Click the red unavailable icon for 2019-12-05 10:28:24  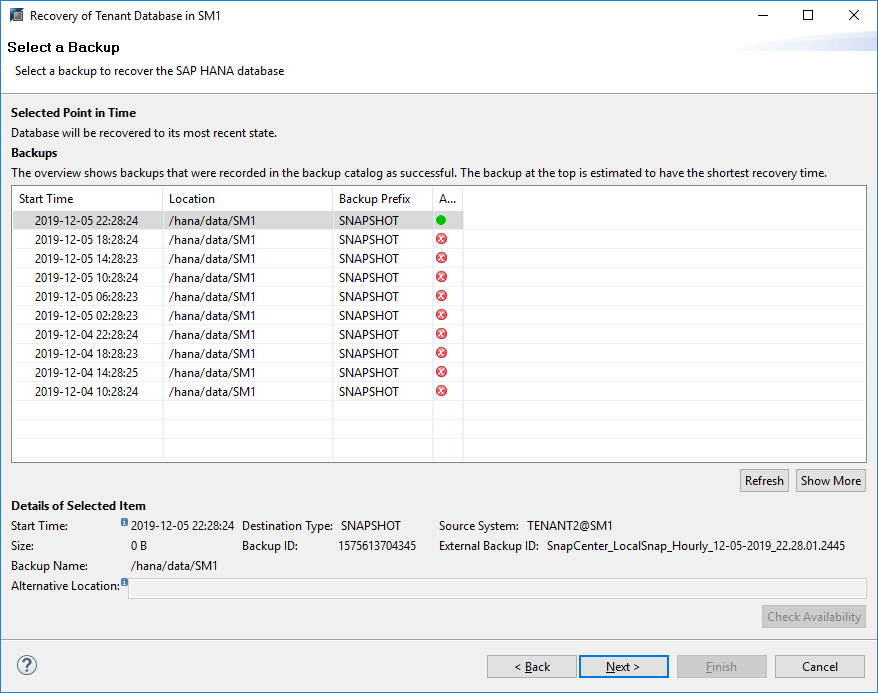tap(441, 277)
